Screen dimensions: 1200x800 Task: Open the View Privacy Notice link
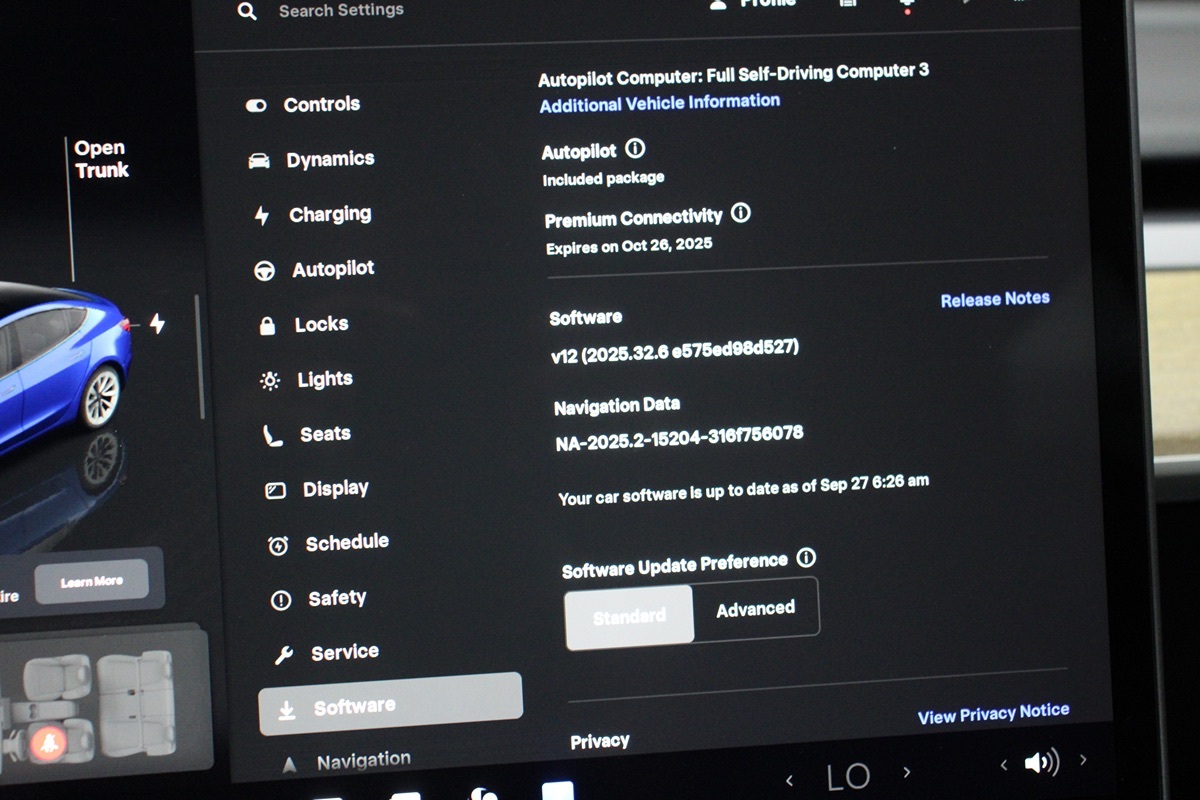[994, 713]
